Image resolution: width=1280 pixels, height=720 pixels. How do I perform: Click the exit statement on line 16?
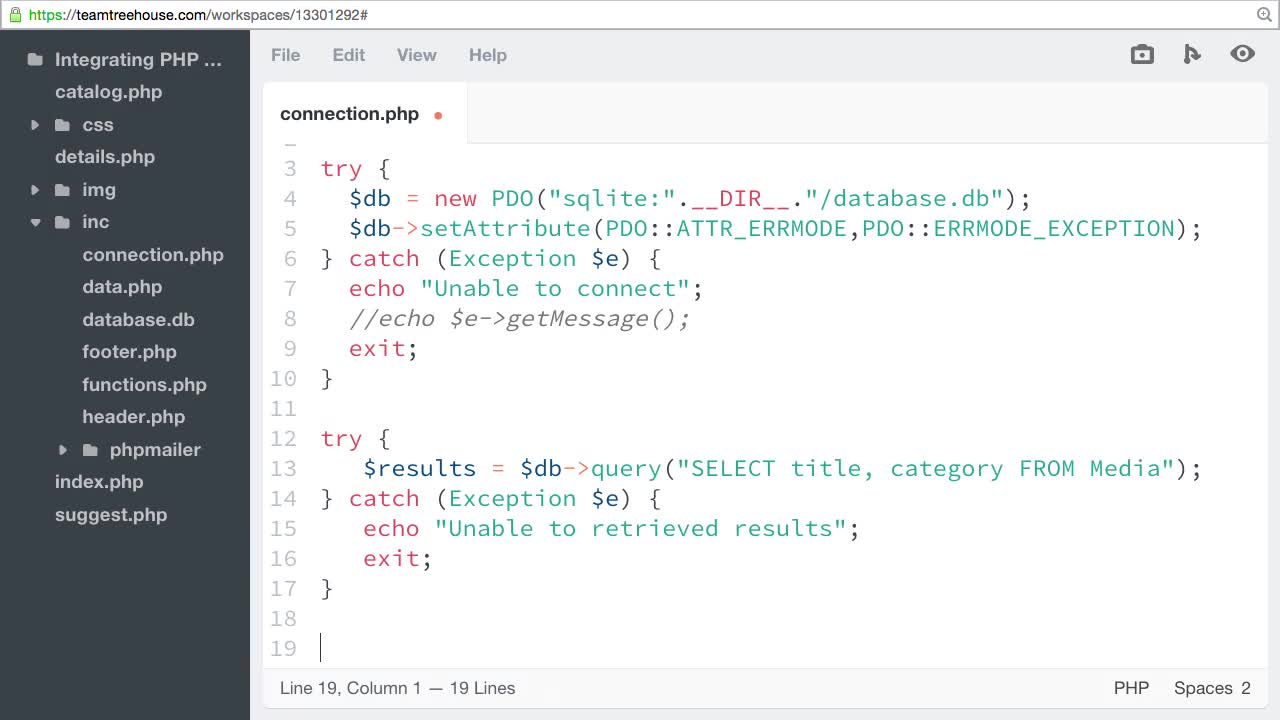tap(391, 558)
